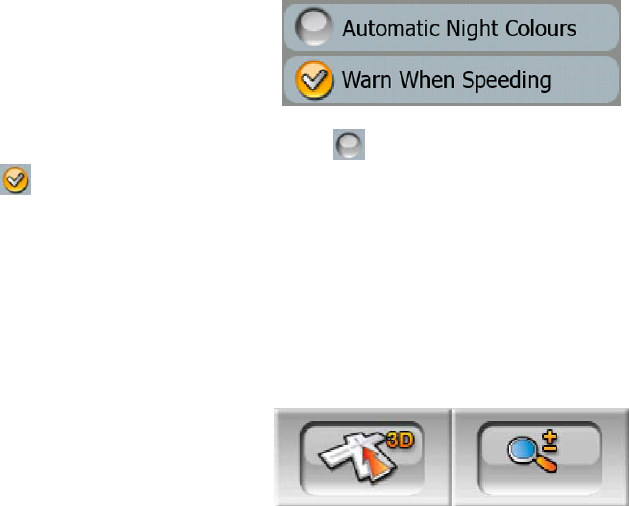
Task: Open the 3D map view button
Action: [363, 458]
